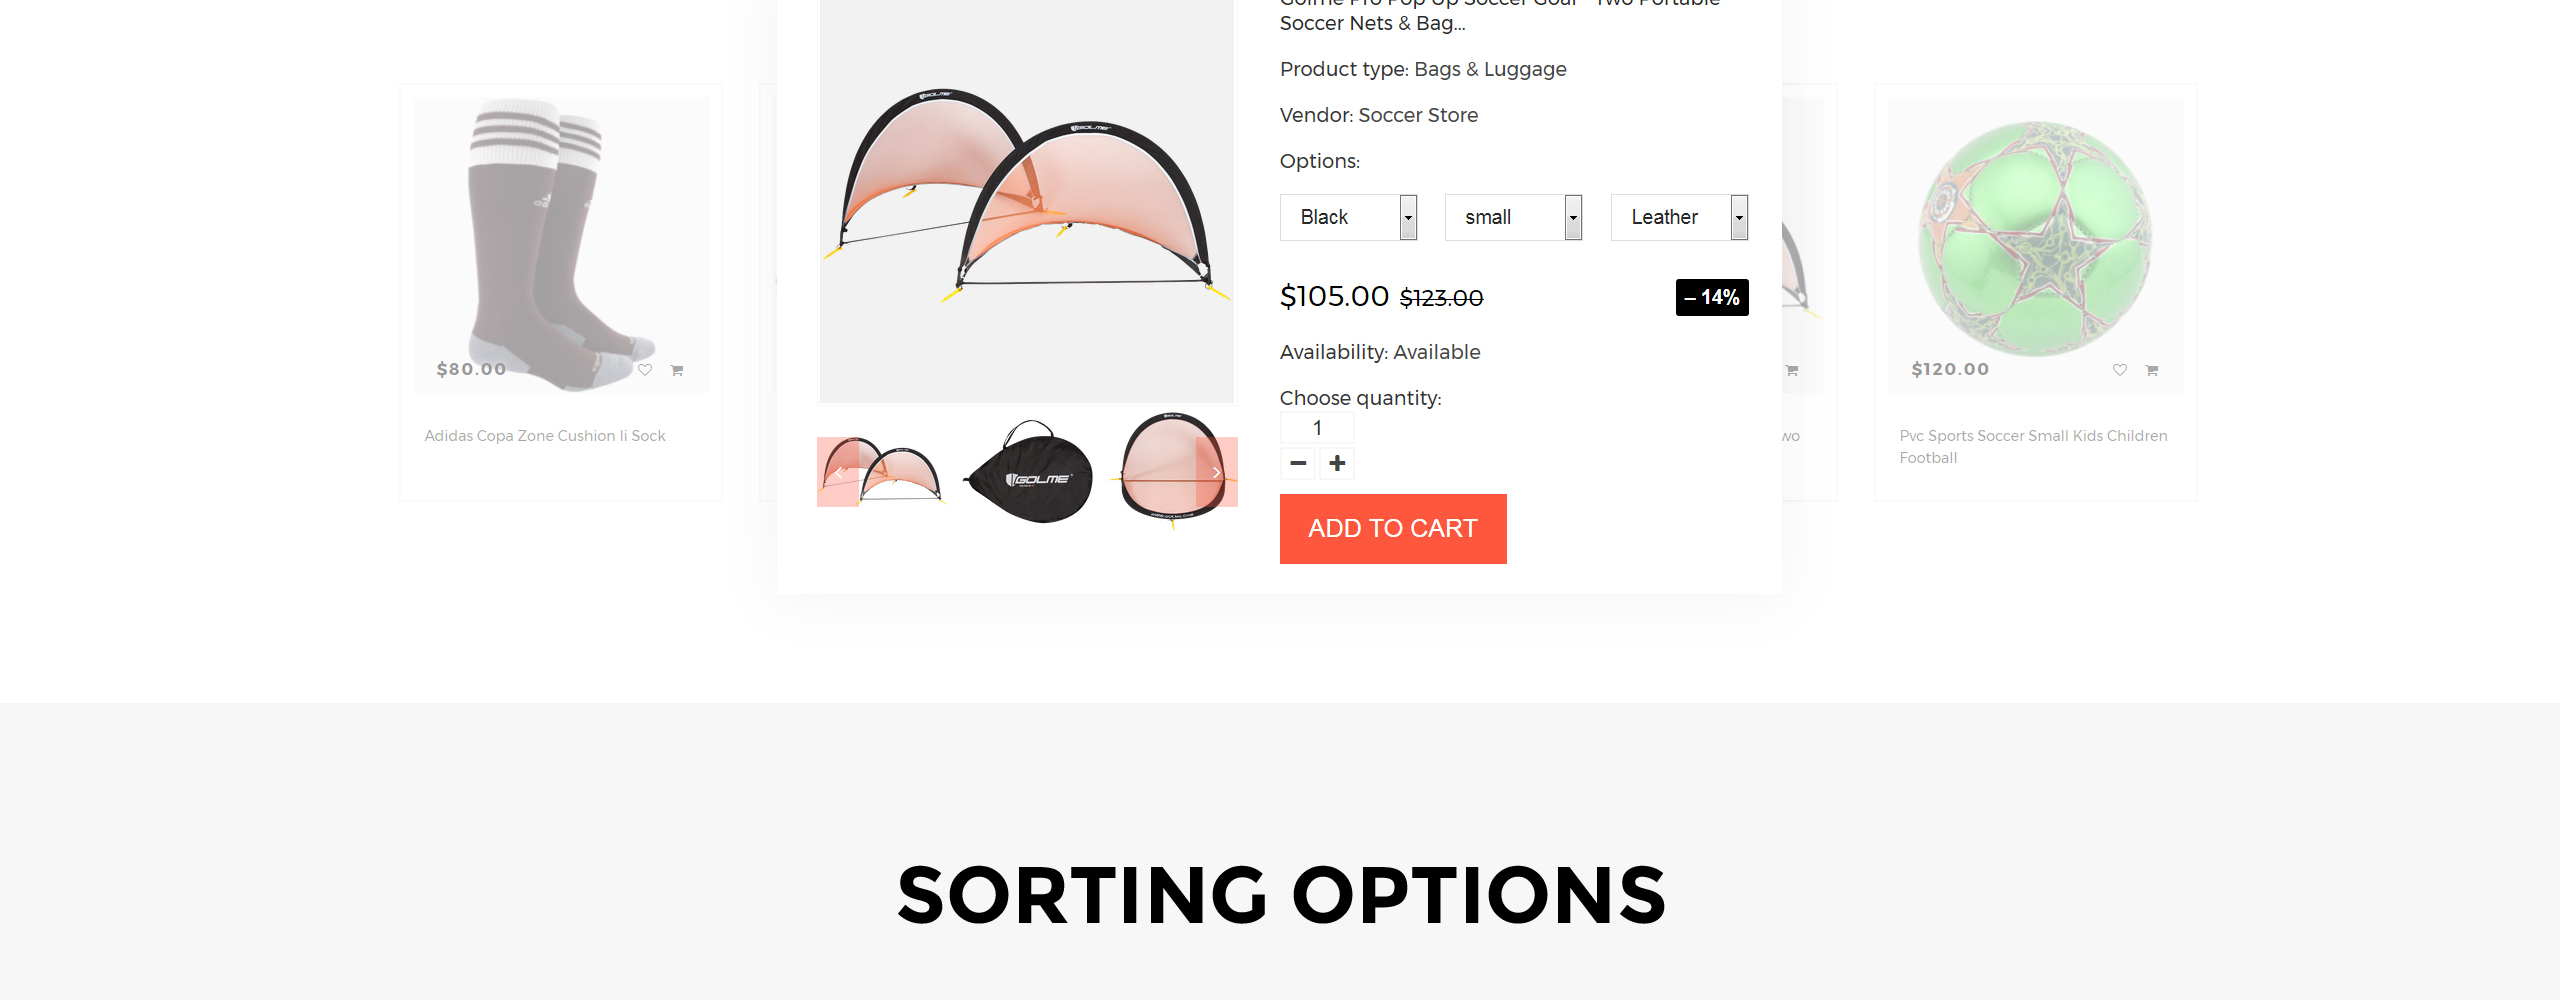Add the $120.00 football to wishlist
The height and width of the screenshot is (1000, 2560).
point(2120,370)
